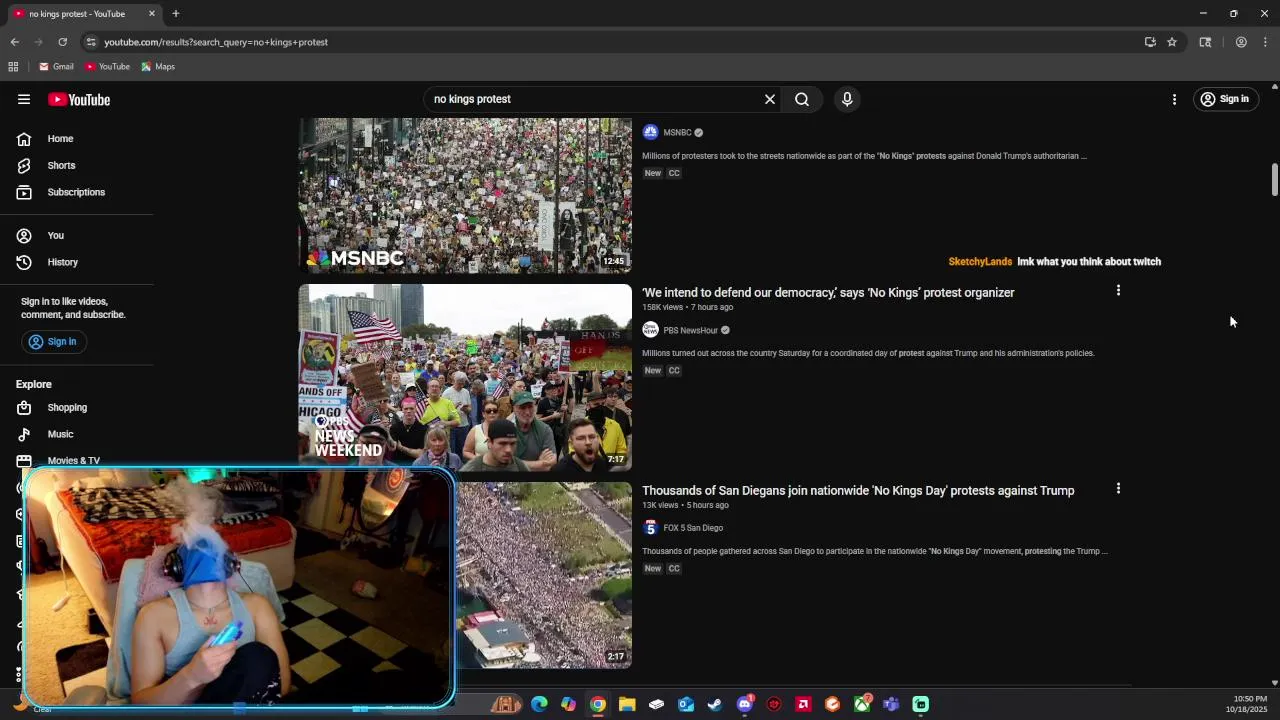Click FOX 5 San Diego channel avatar
The image size is (1280, 720).
(650, 528)
